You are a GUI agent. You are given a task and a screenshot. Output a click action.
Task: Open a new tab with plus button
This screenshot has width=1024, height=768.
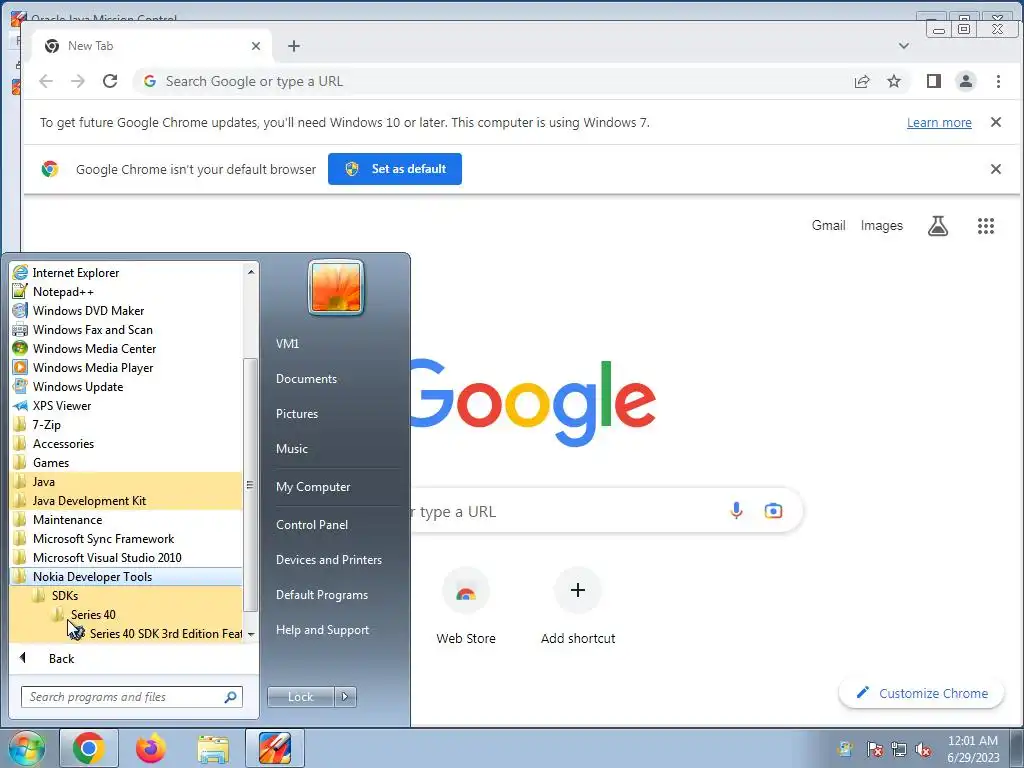(x=294, y=46)
